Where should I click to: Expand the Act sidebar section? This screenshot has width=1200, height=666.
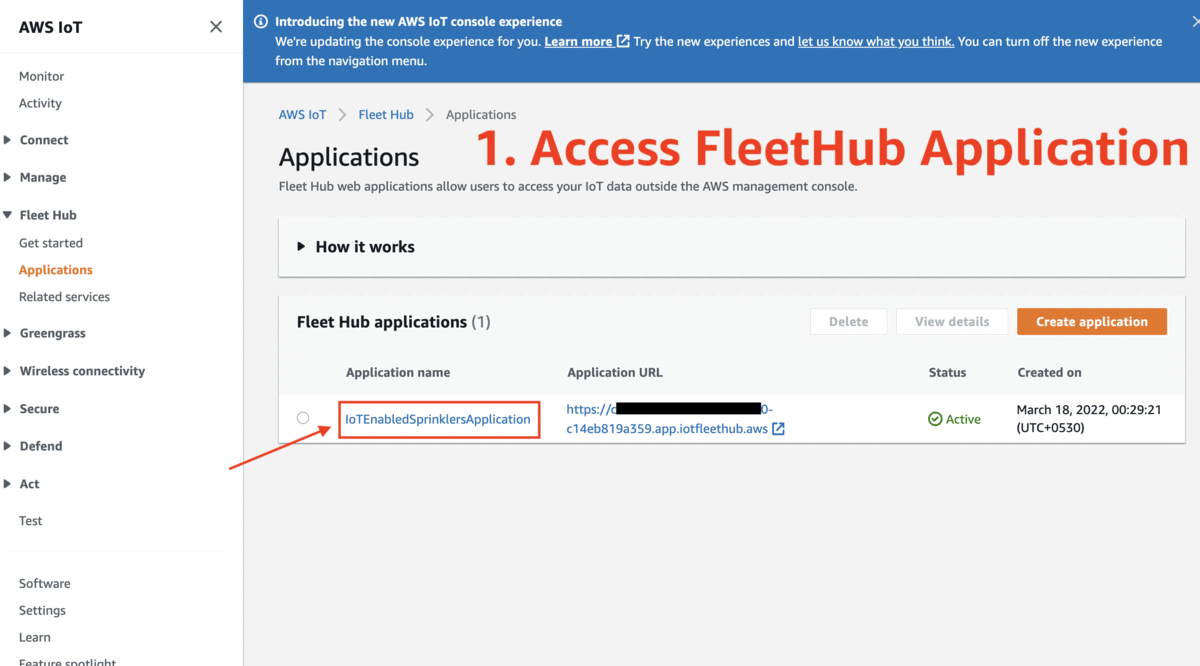click(8, 484)
